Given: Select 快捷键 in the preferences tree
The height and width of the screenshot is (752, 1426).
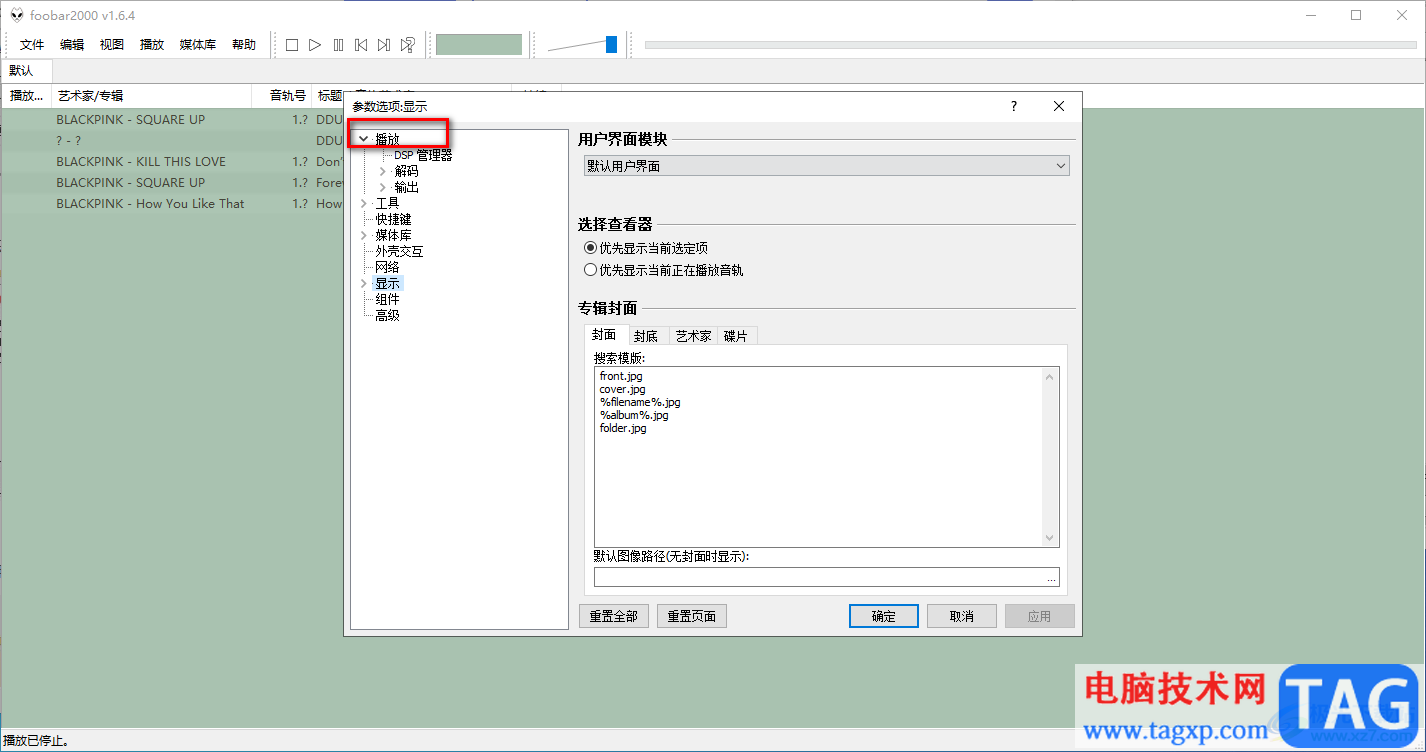Looking at the screenshot, I should click(x=393, y=219).
